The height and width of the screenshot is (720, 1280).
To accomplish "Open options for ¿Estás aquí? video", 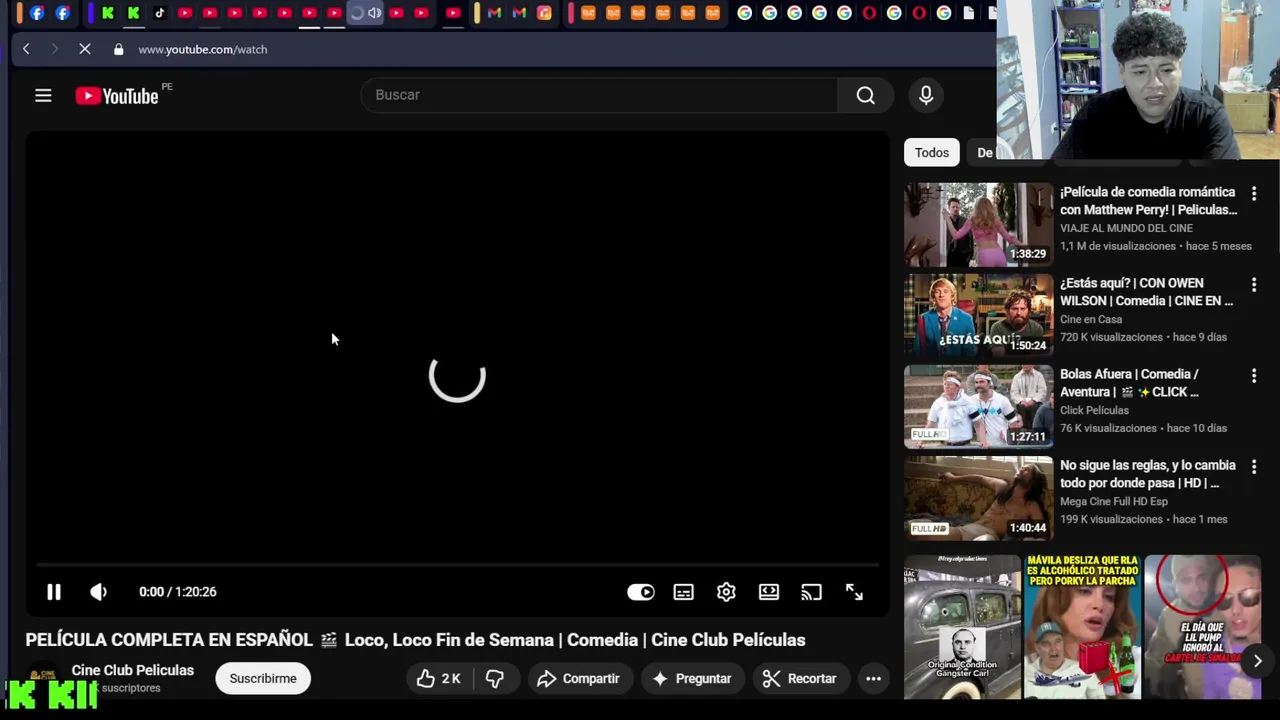I will [x=1254, y=284].
